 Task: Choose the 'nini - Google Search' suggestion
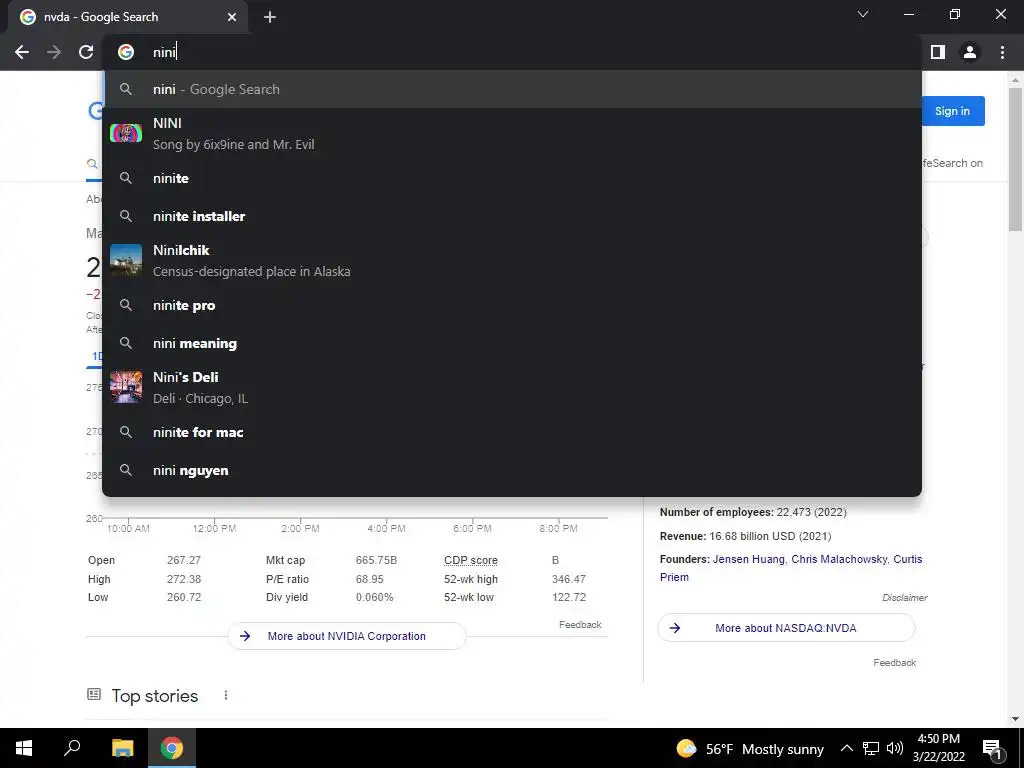(512, 89)
